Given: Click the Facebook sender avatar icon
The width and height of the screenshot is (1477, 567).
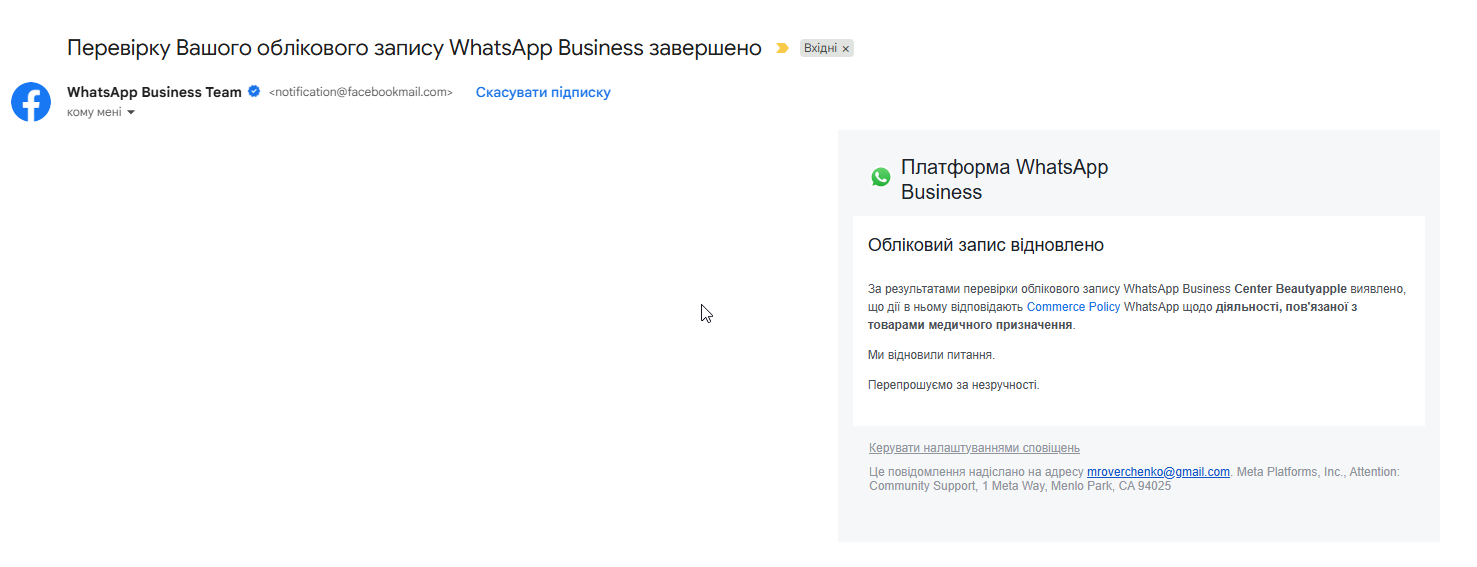Looking at the screenshot, I should tap(31, 102).
